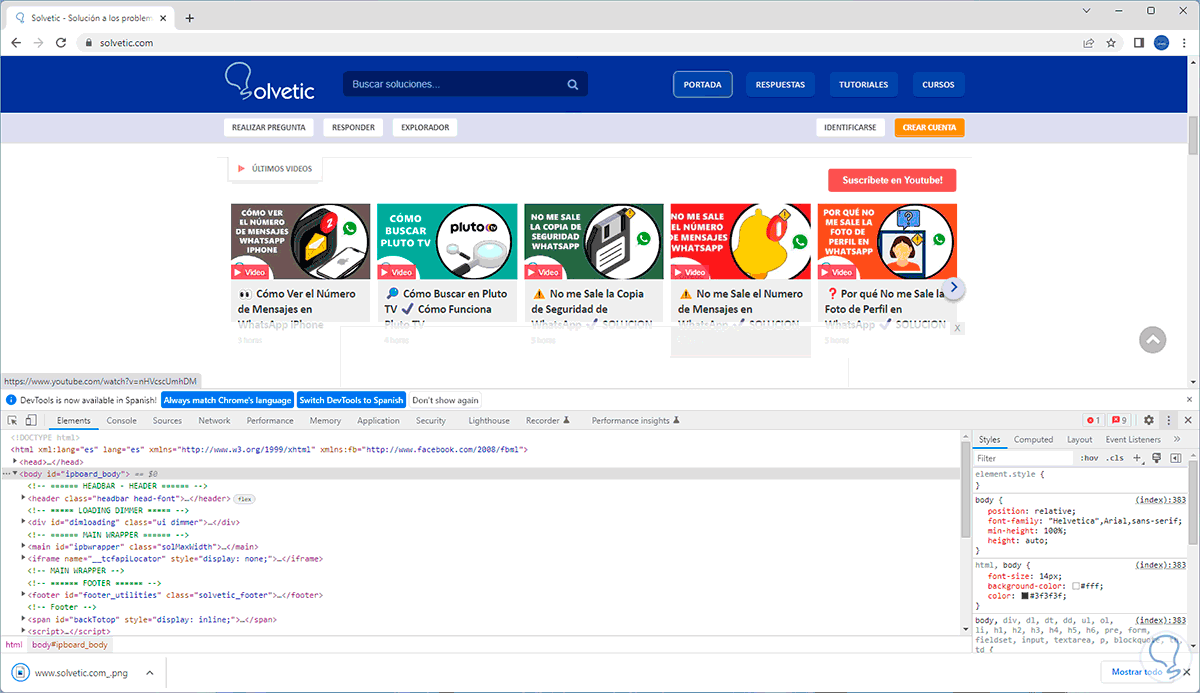Expand the header headbar node
The width and height of the screenshot is (1200, 693).
(24, 497)
